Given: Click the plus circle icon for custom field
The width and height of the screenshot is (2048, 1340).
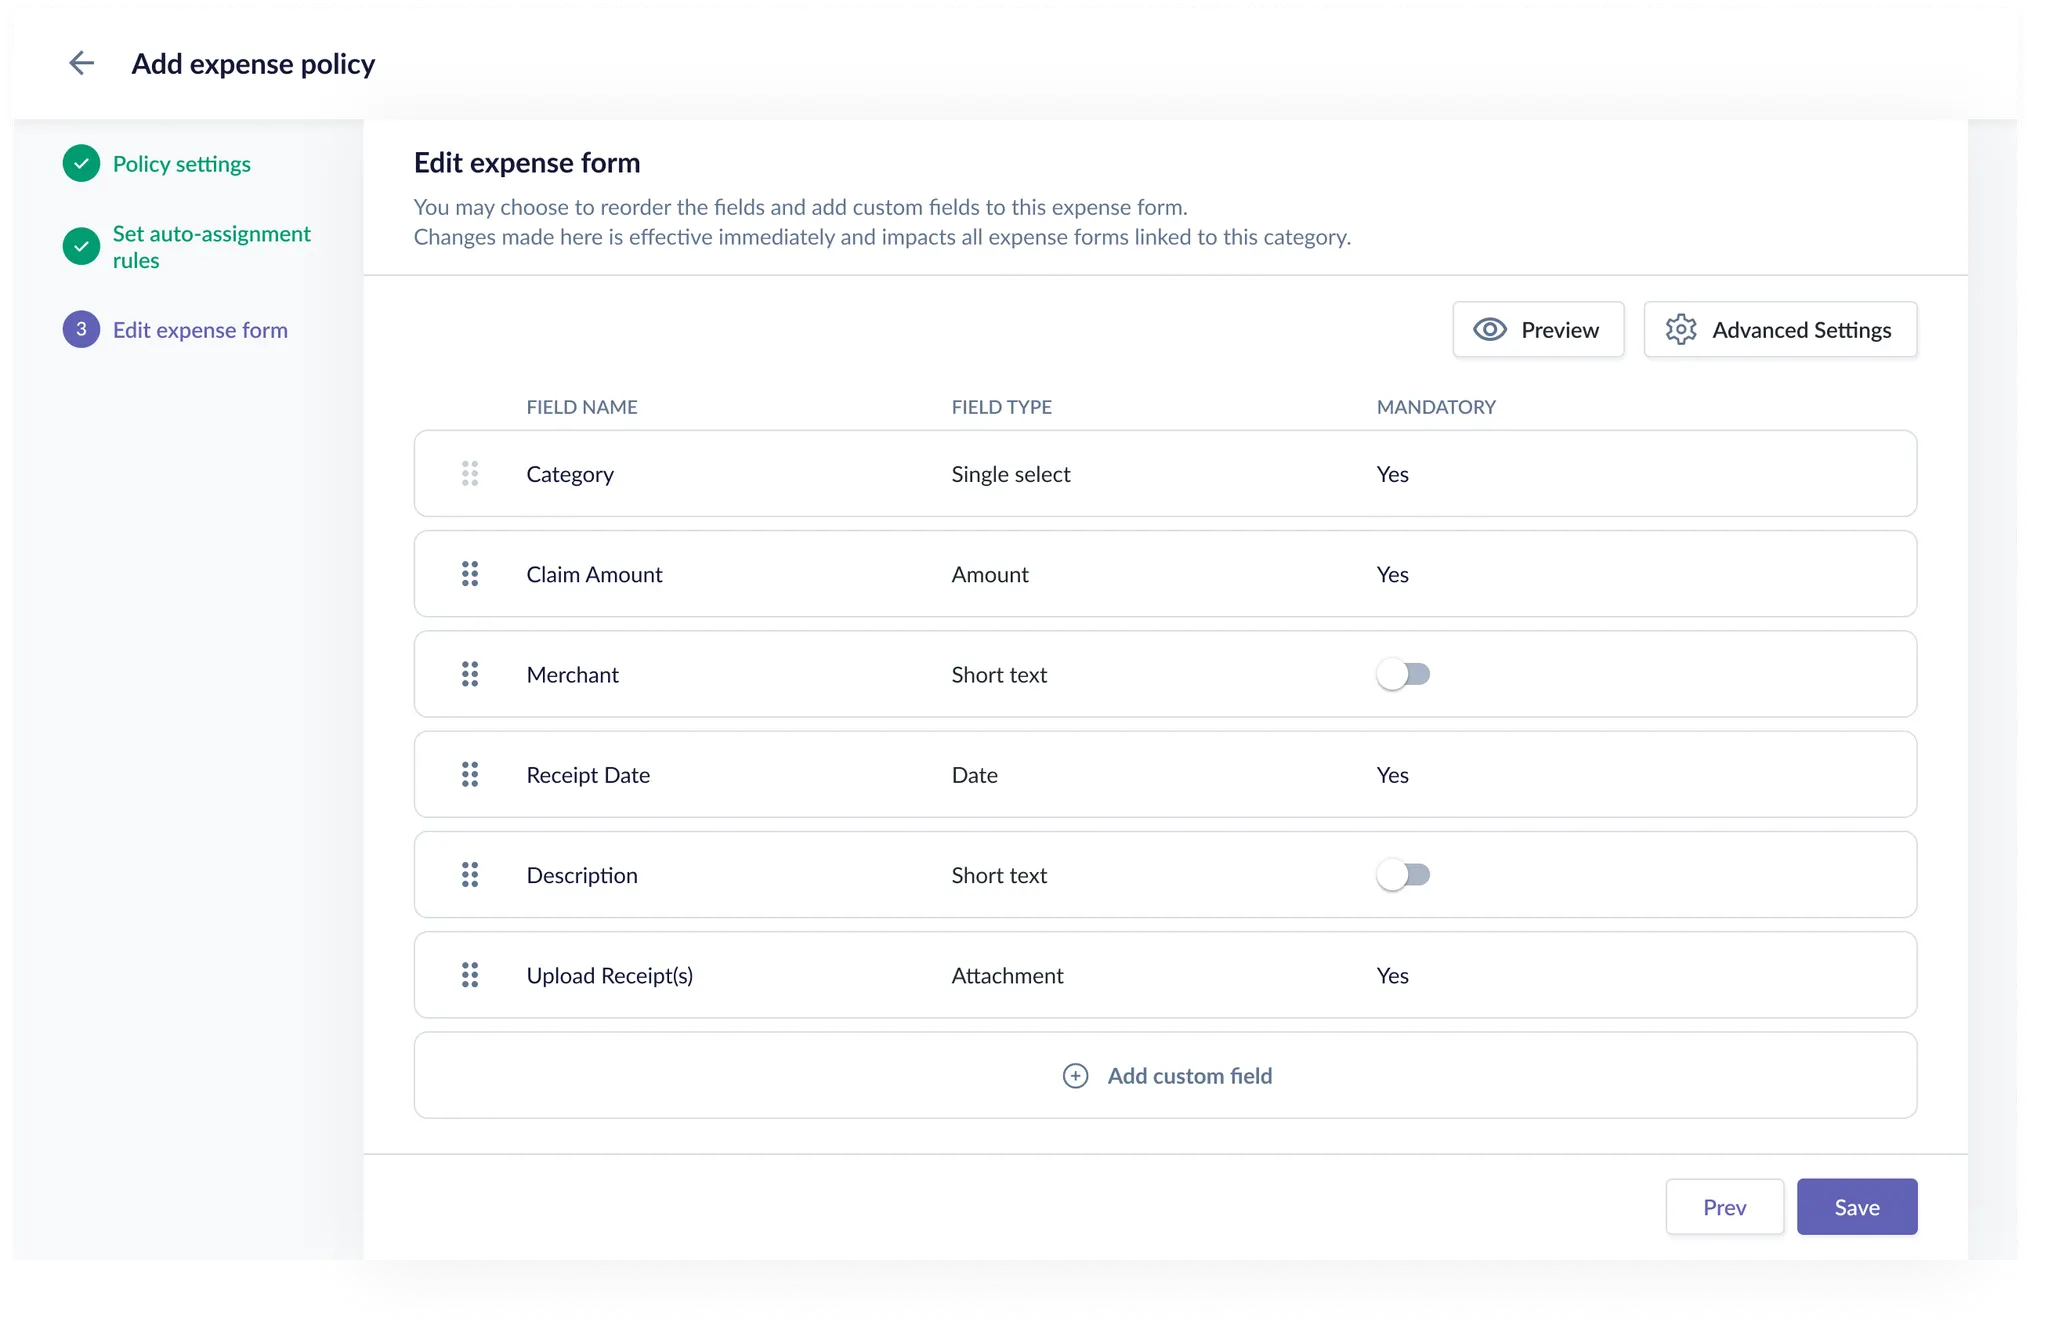Looking at the screenshot, I should click(x=1075, y=1076).
